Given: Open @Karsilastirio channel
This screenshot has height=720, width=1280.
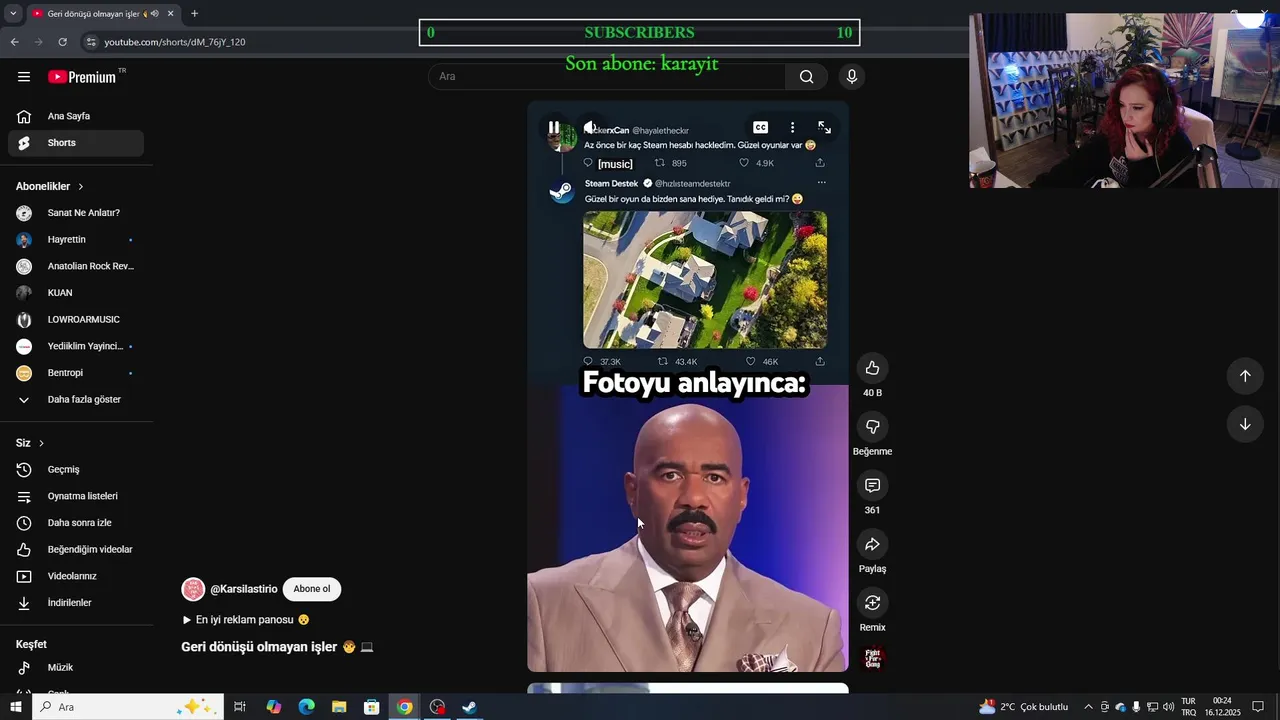Looking at the screenshot, I should [x=243, y=590].
